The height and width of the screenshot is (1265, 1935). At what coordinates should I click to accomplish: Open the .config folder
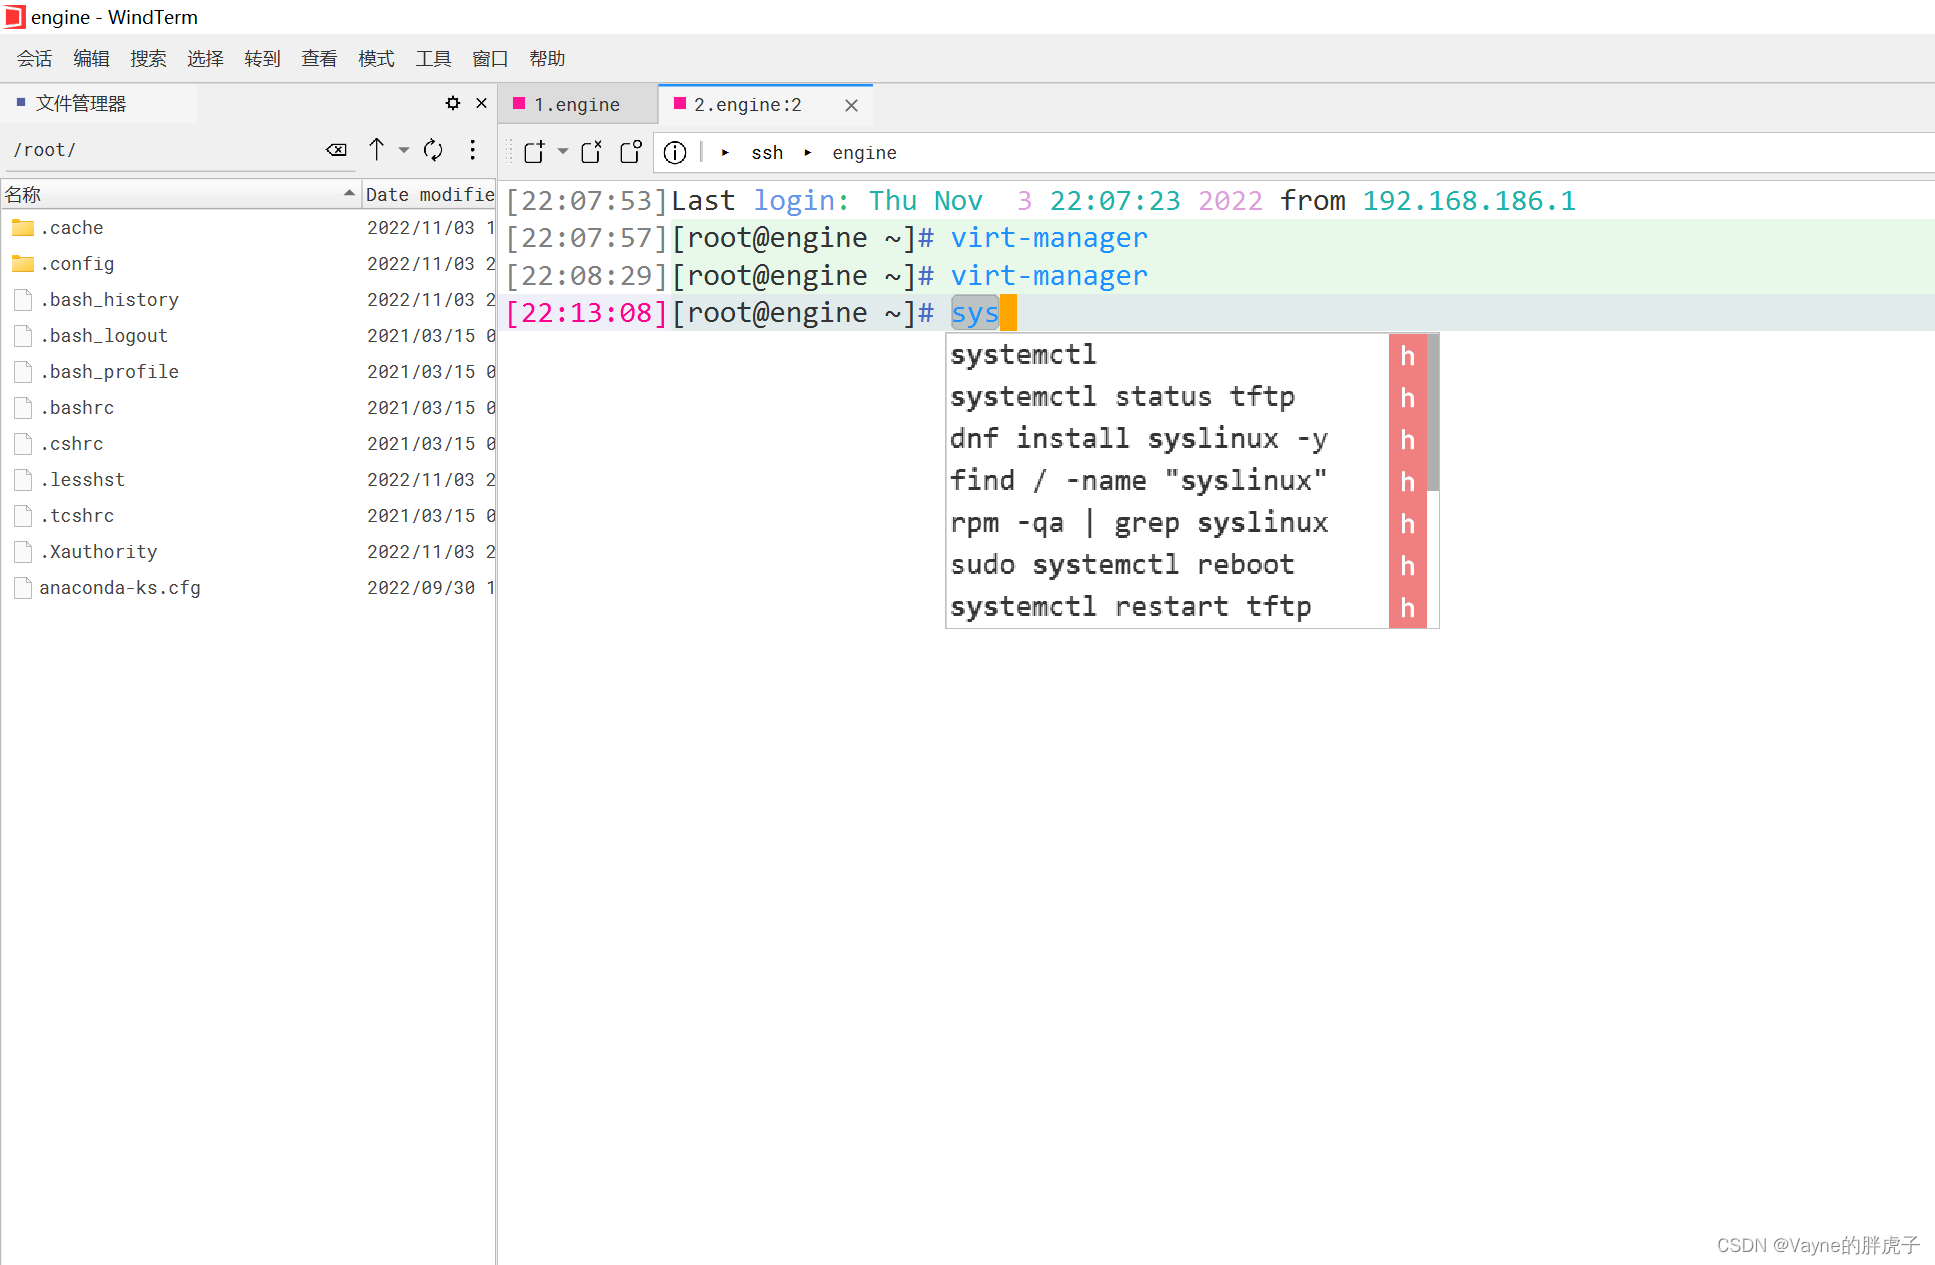(x=77, y=264)
